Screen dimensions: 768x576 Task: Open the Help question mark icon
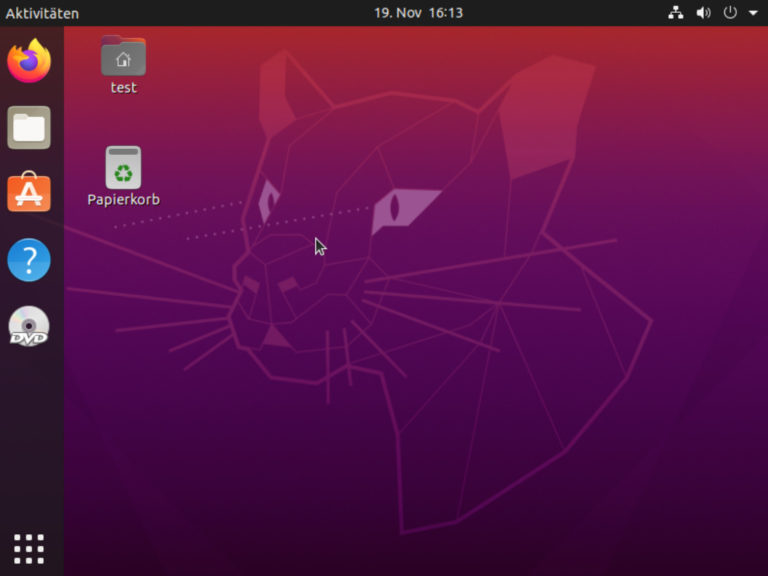point(29,260)
